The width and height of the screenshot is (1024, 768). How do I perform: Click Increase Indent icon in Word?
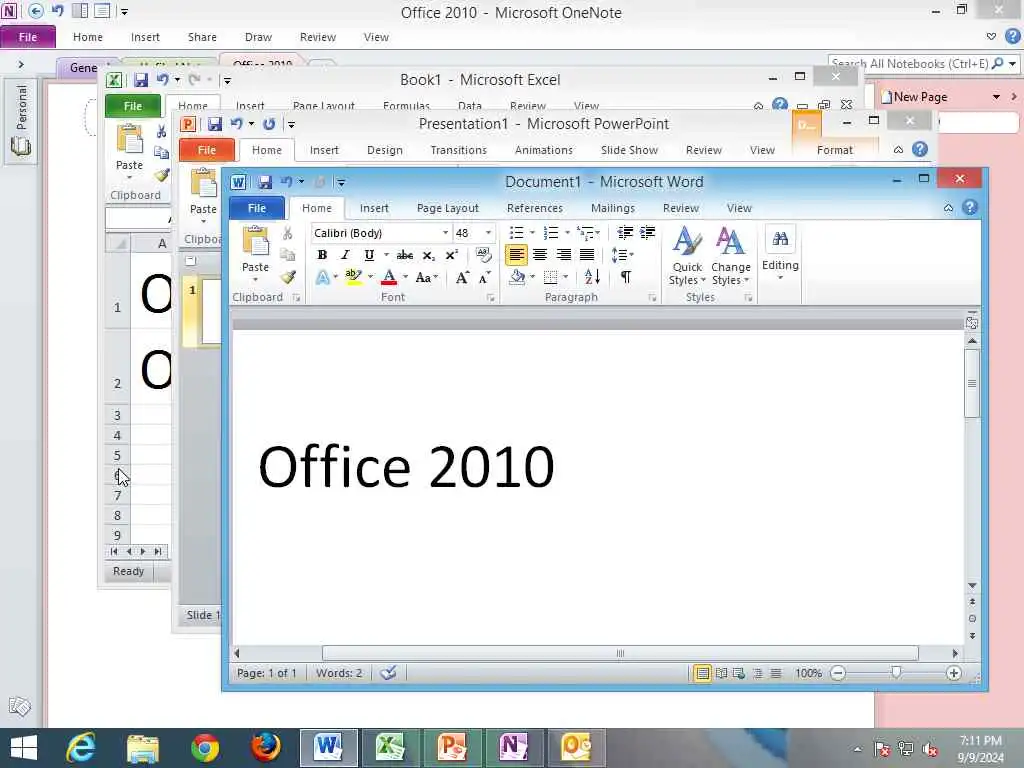point(648,232)
